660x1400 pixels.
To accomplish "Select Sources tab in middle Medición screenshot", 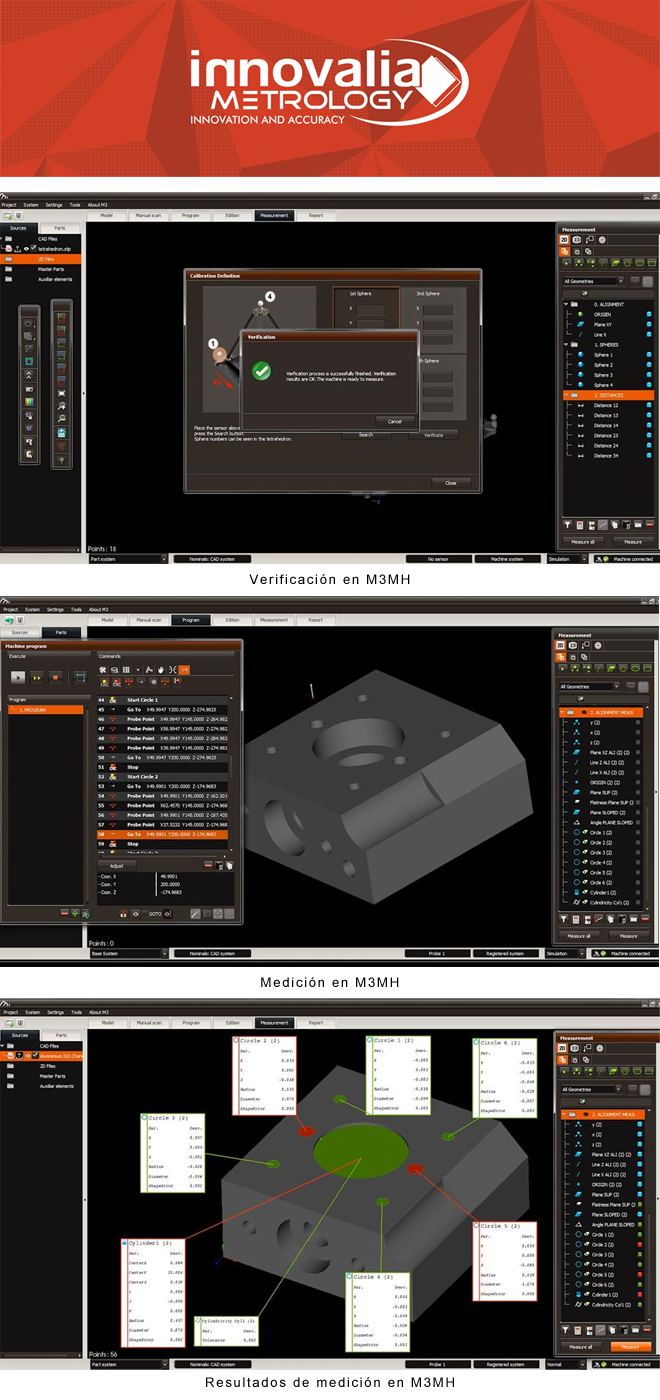I will (x=19, y=633).
